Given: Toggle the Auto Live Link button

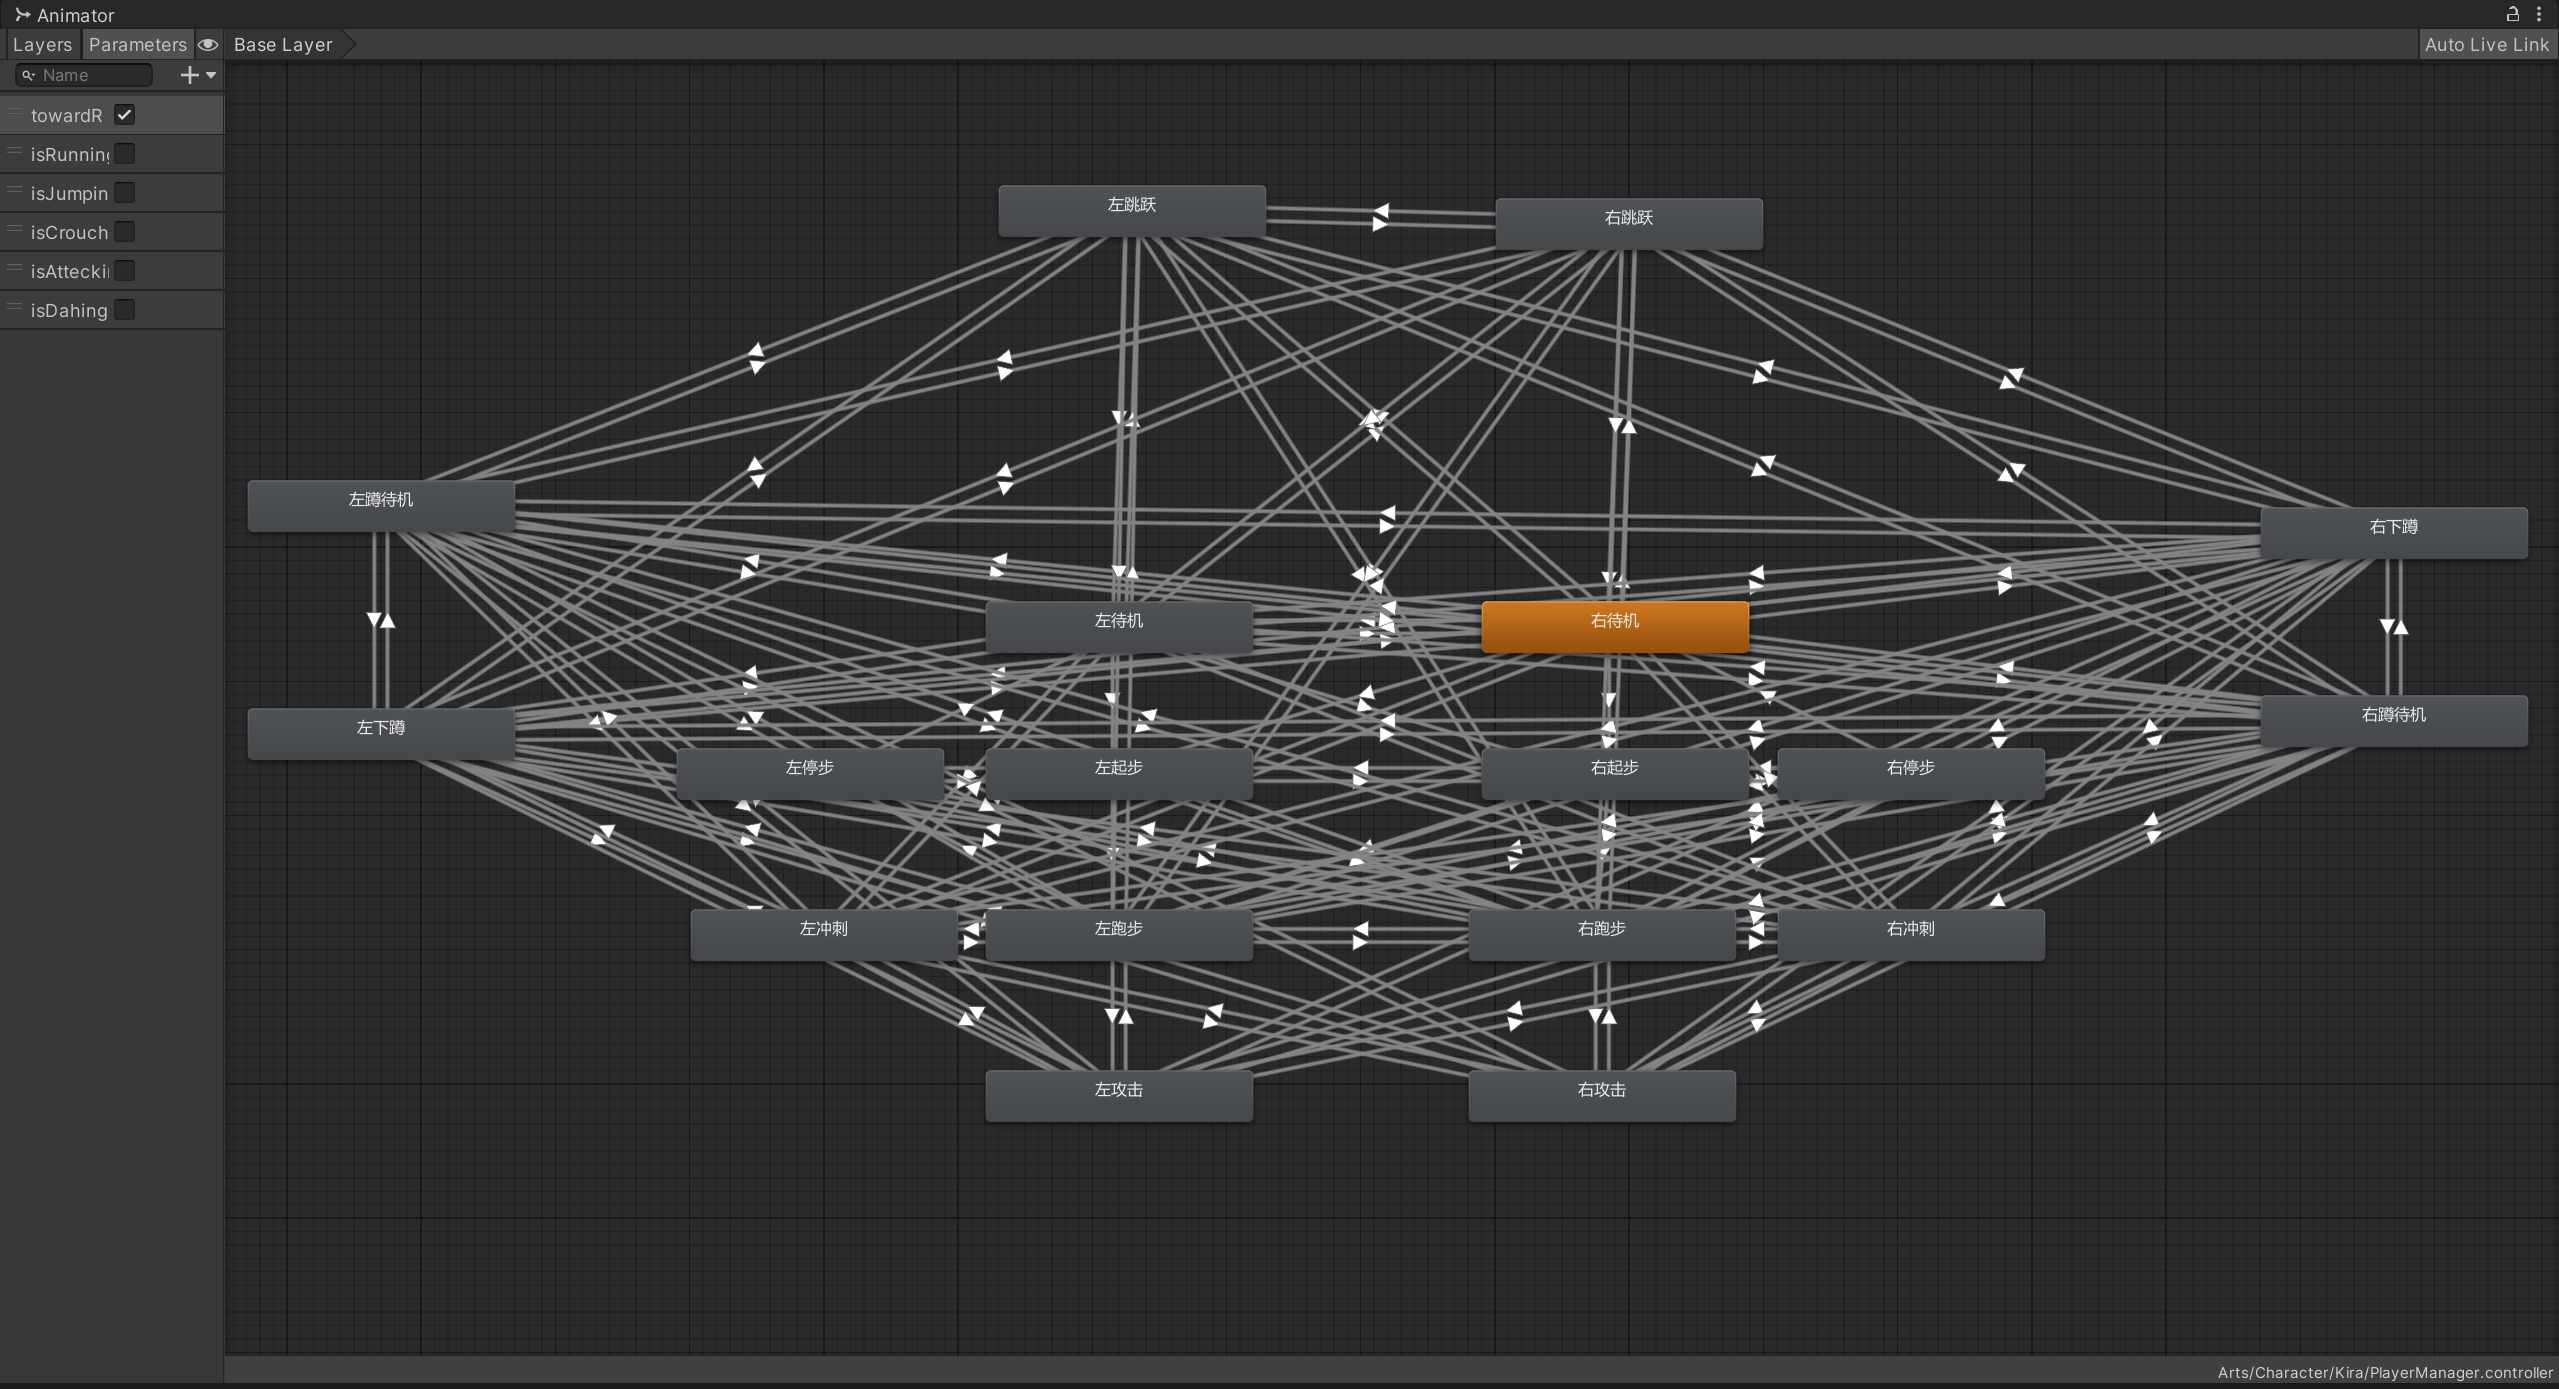Looking at the screenshot, I should (x=2487, y=45).
